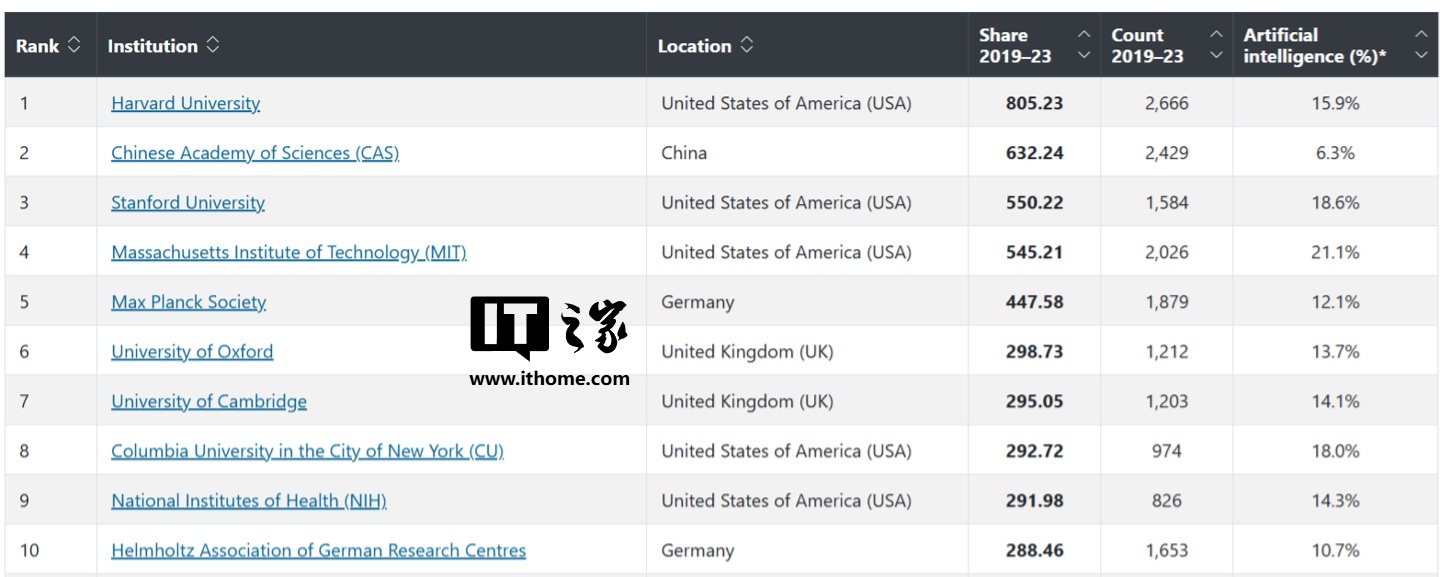1440x577 pixels.
Task: Go to University of Cambridge link
Action: [x=209, y=401]
